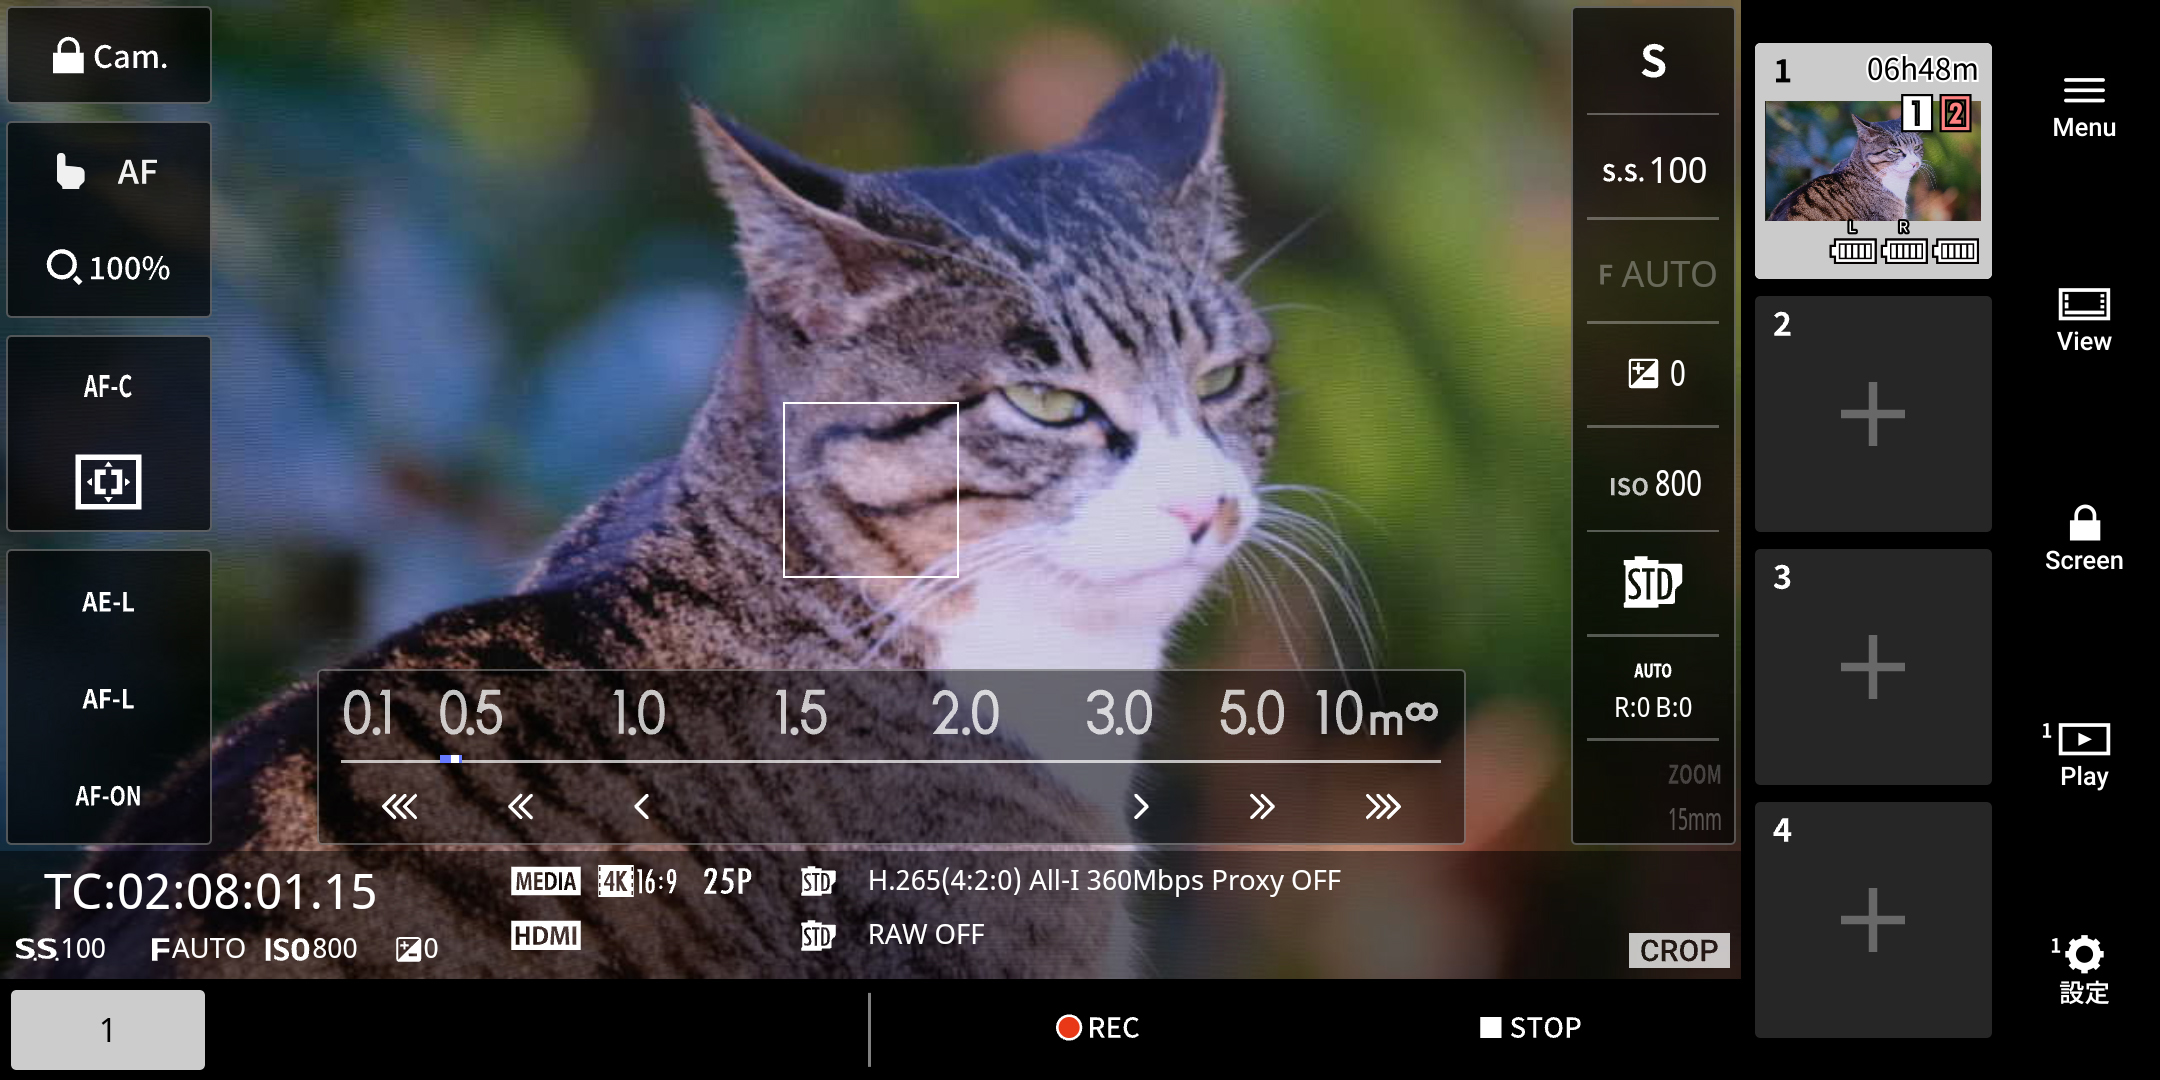Image resolution: width=2160 pixels, height=1080 pixels.
Task: Click the 06h48m remaining time
Action: tap(1922, 69)
